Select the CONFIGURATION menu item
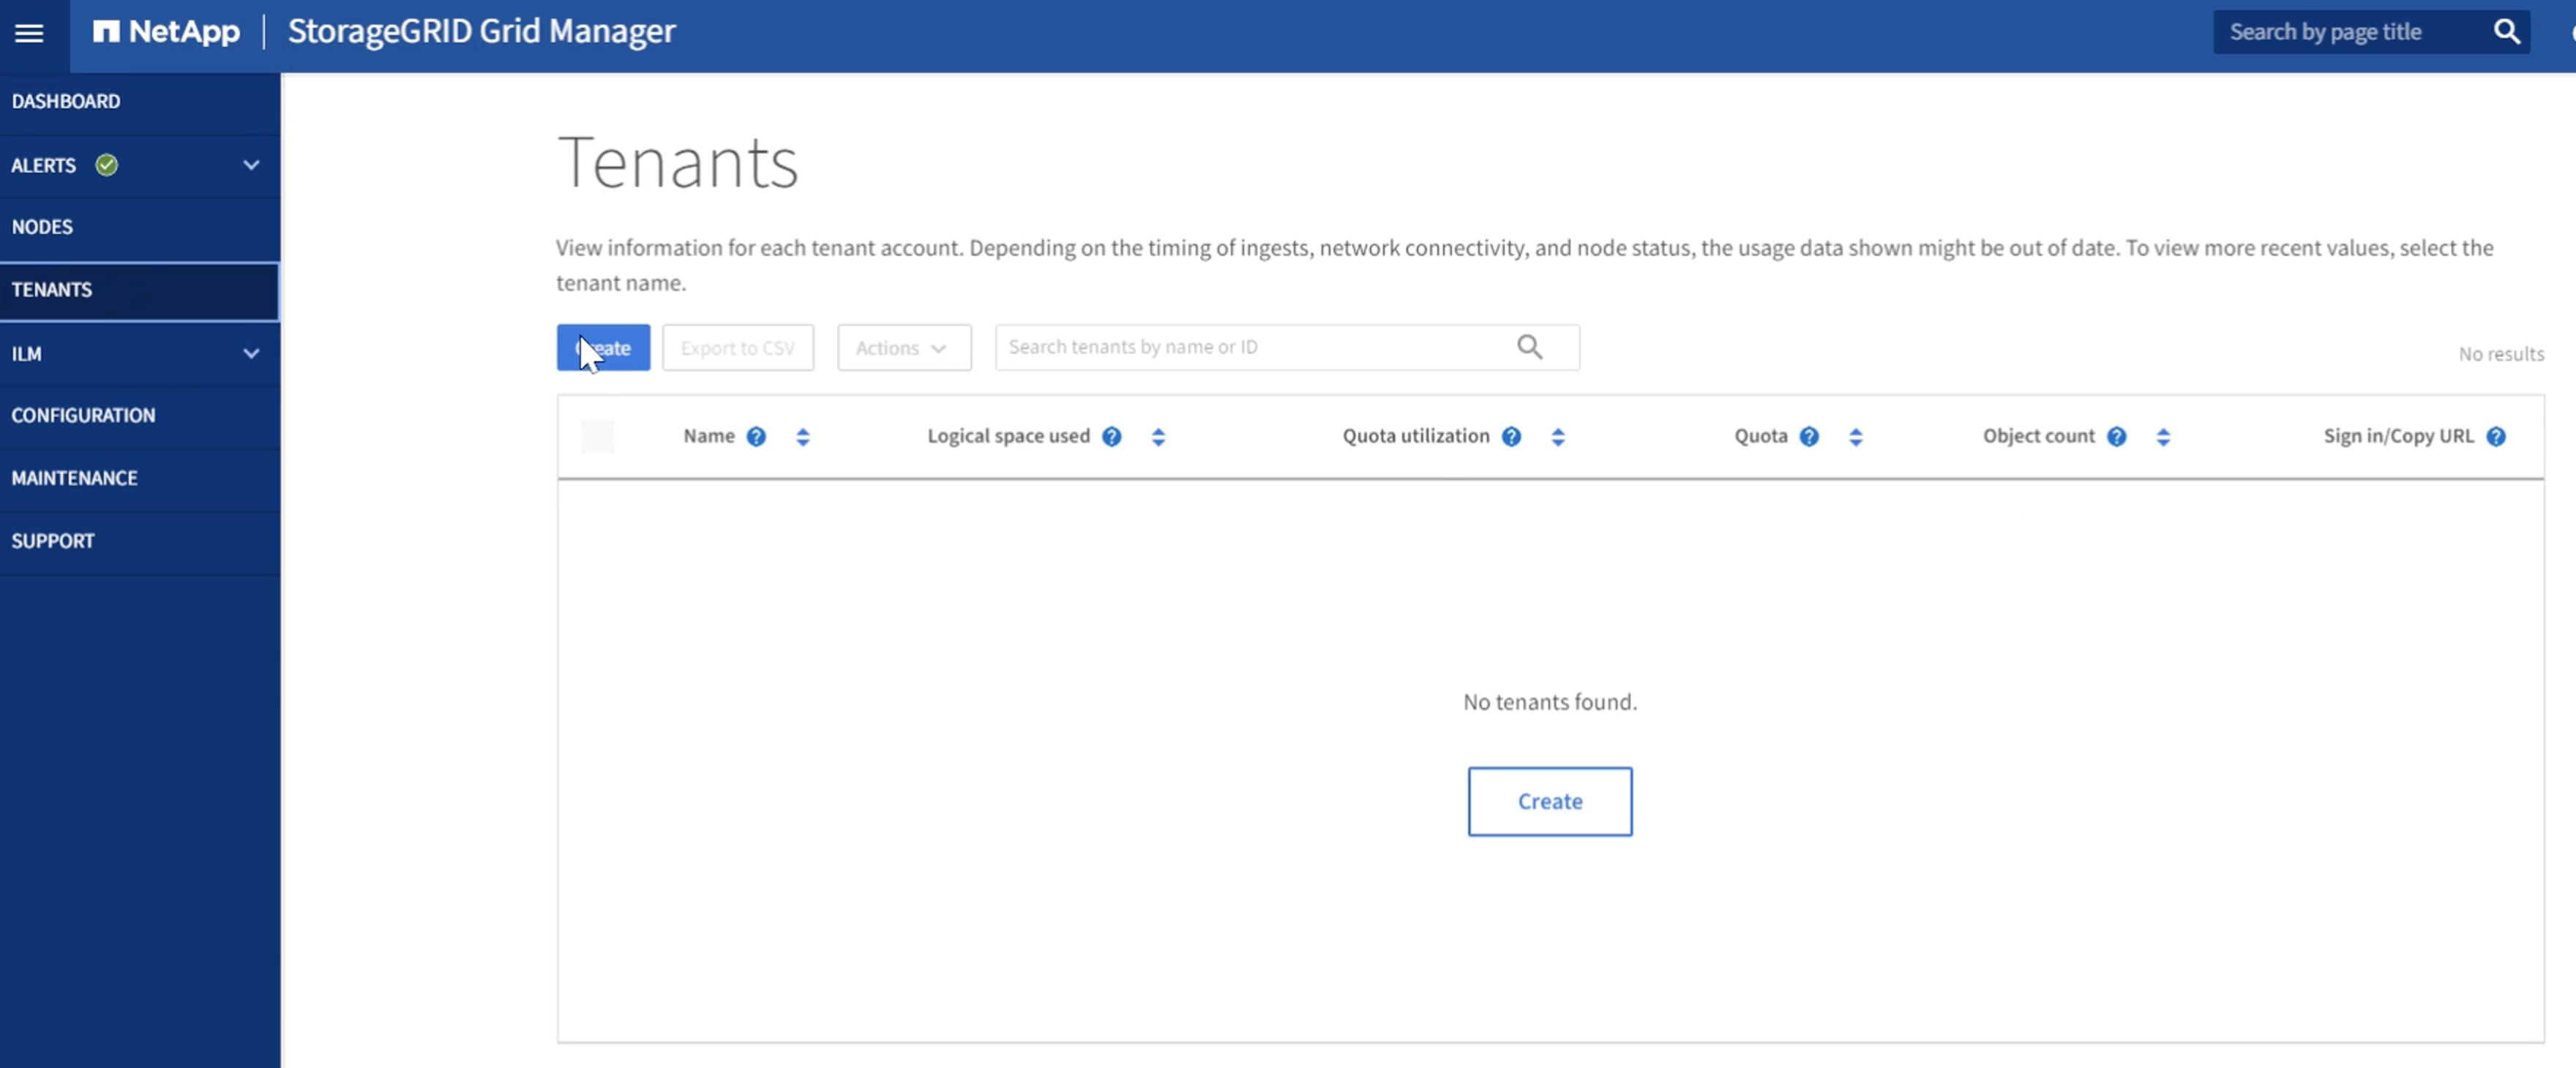The width and height of the screenshot is (2576, 1068). [x=82, y=414]
